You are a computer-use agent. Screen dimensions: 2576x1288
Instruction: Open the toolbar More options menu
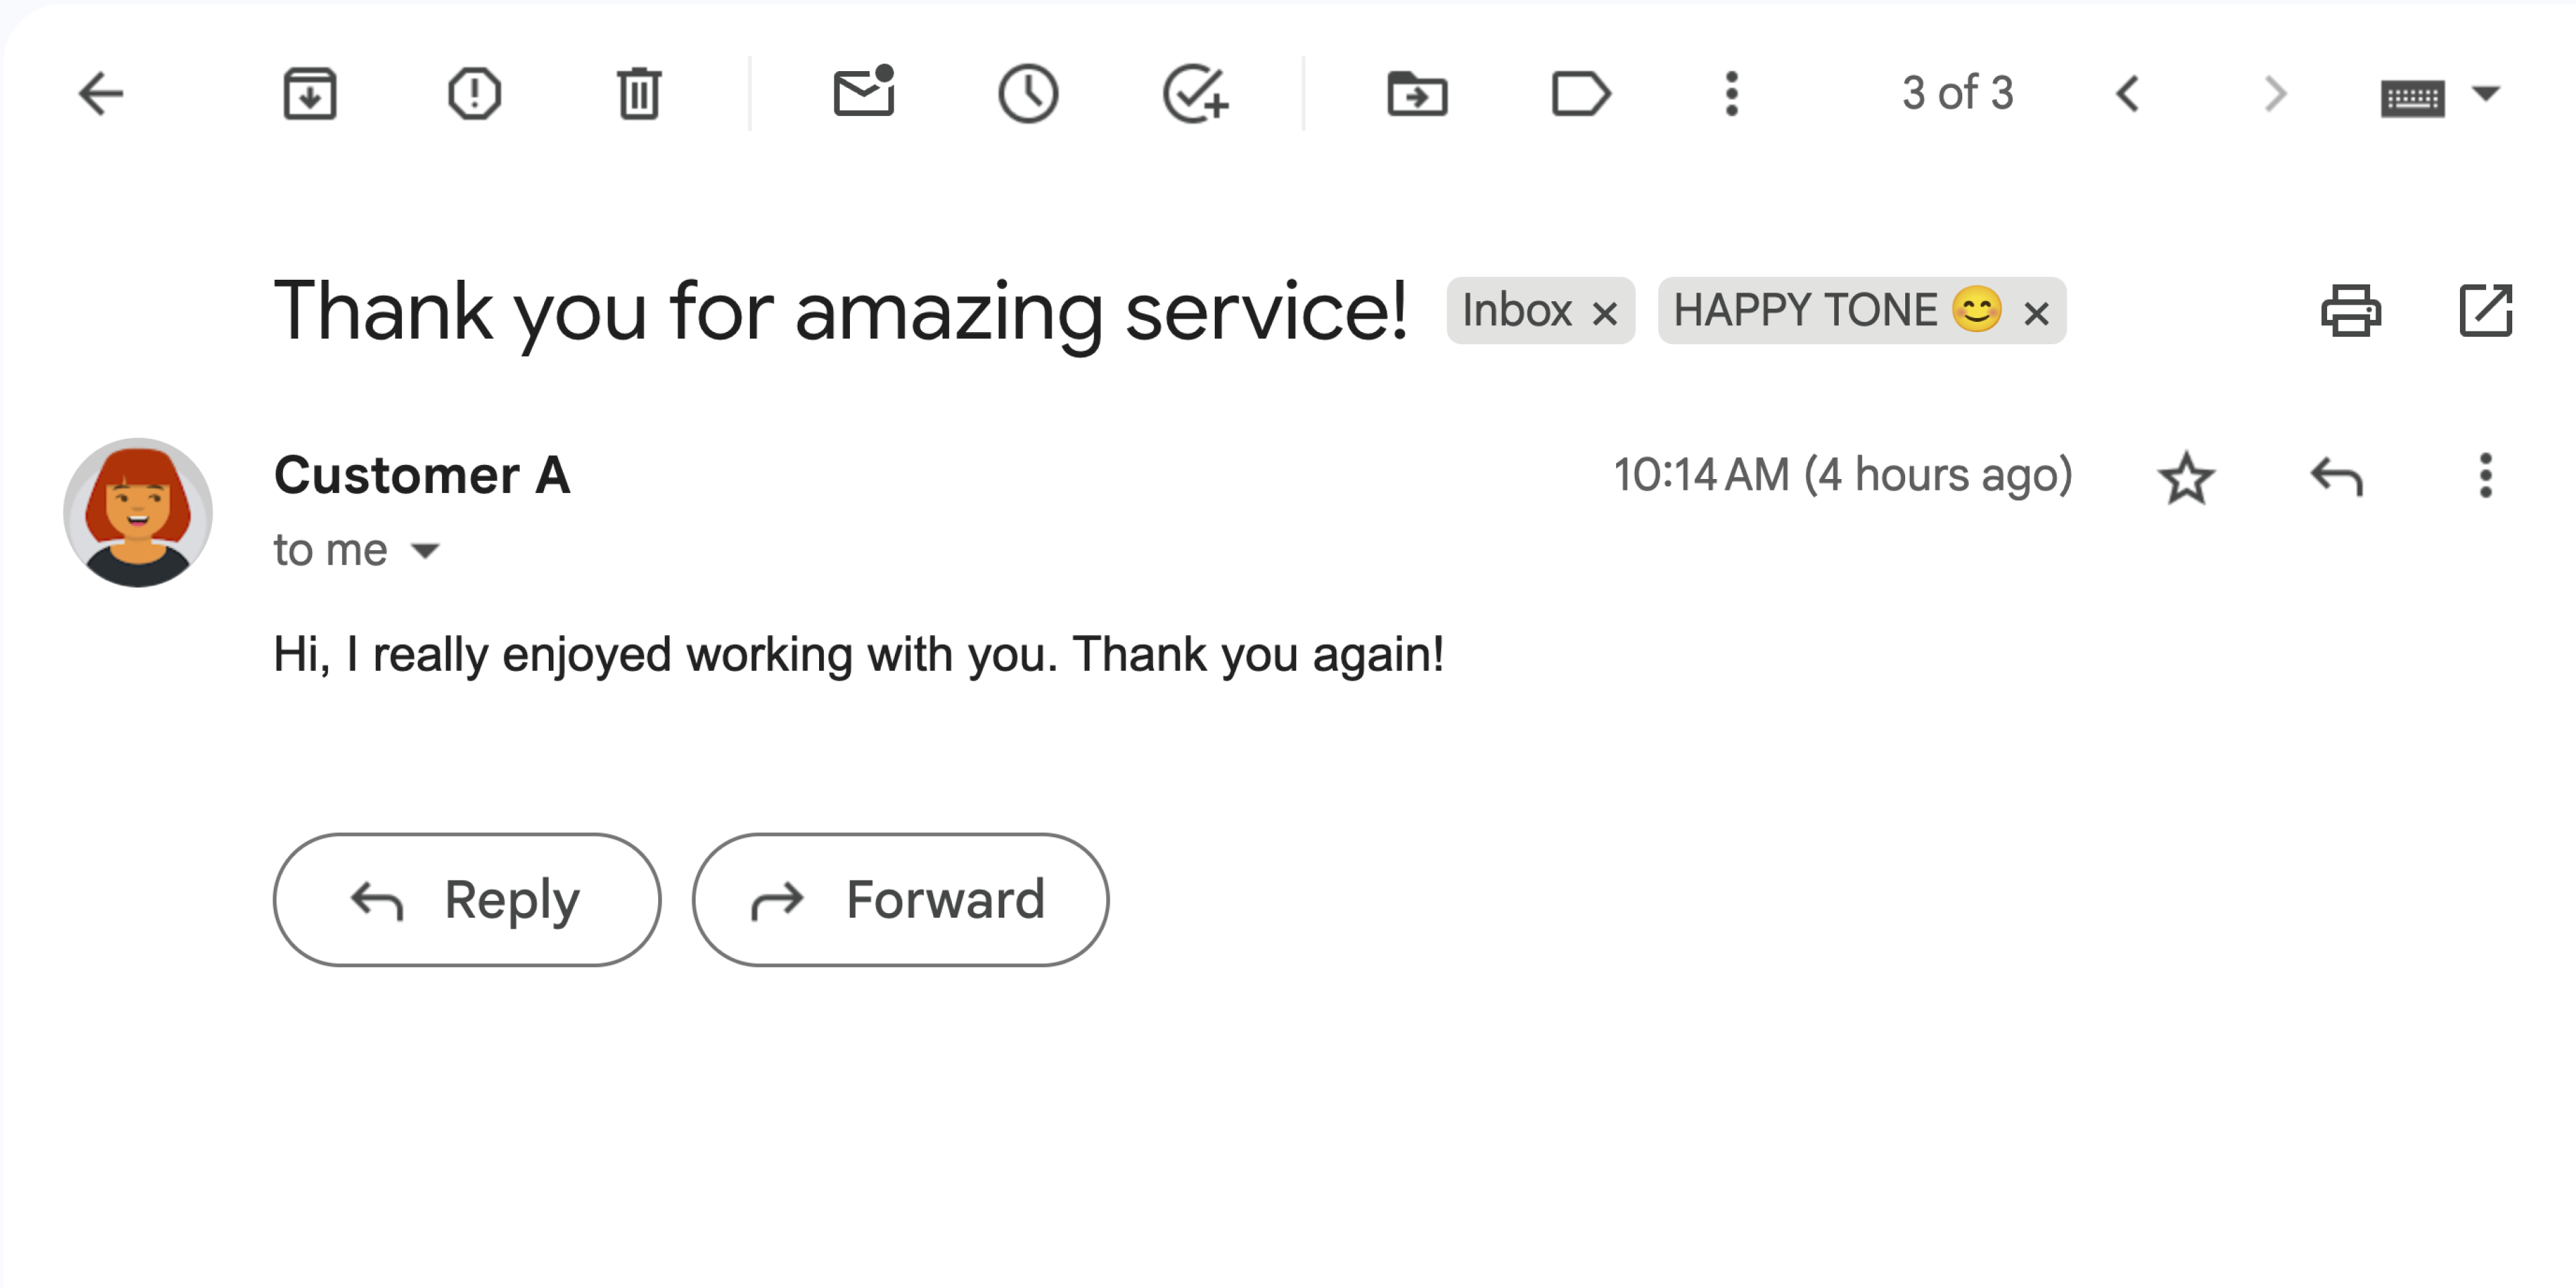click(1731, 93)
